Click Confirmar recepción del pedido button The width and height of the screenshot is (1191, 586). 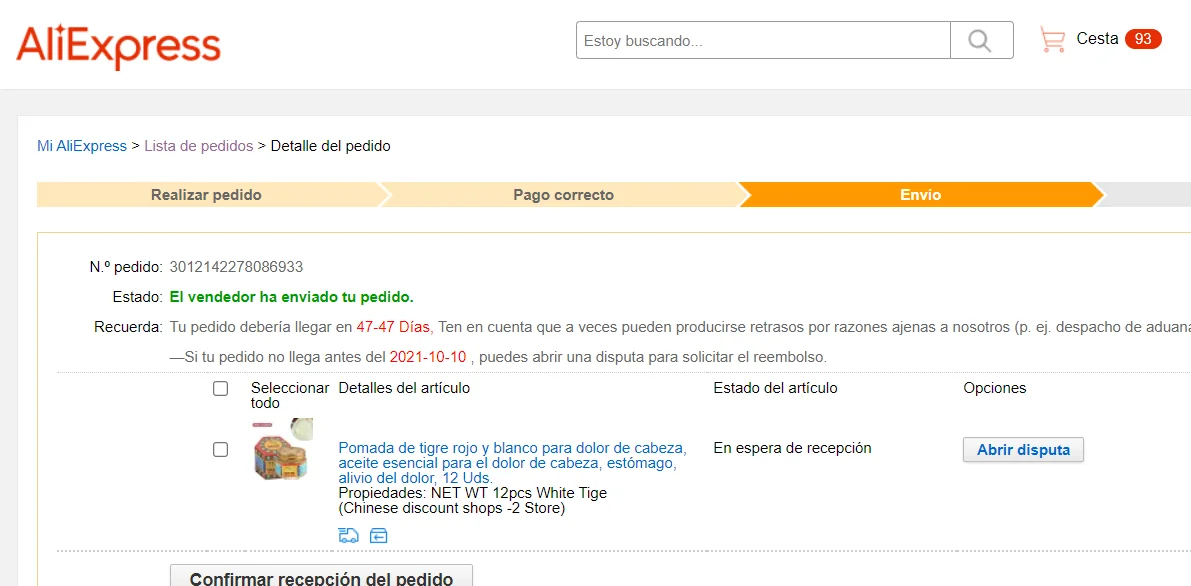321,577
